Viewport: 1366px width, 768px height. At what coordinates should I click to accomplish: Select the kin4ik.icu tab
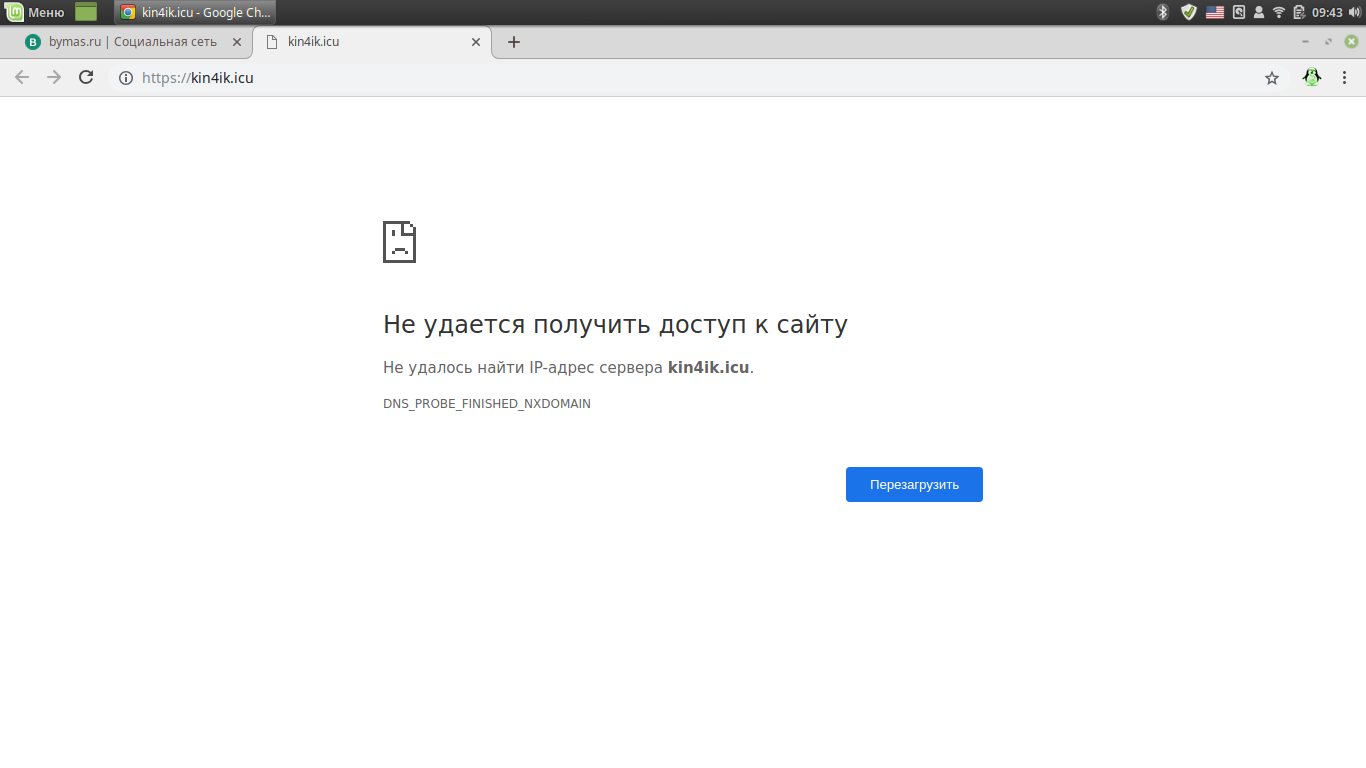click(x=370, y=42)
